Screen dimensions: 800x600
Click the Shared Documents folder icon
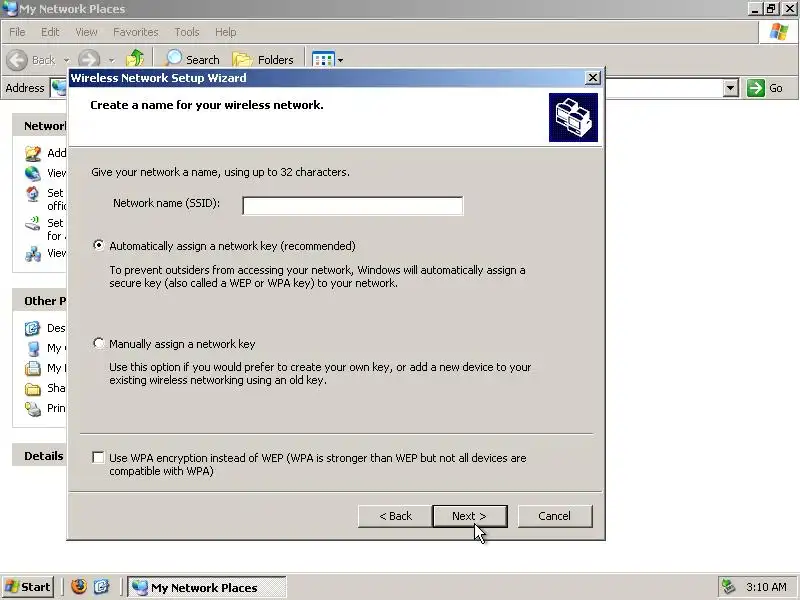click(x=33, y=389)
